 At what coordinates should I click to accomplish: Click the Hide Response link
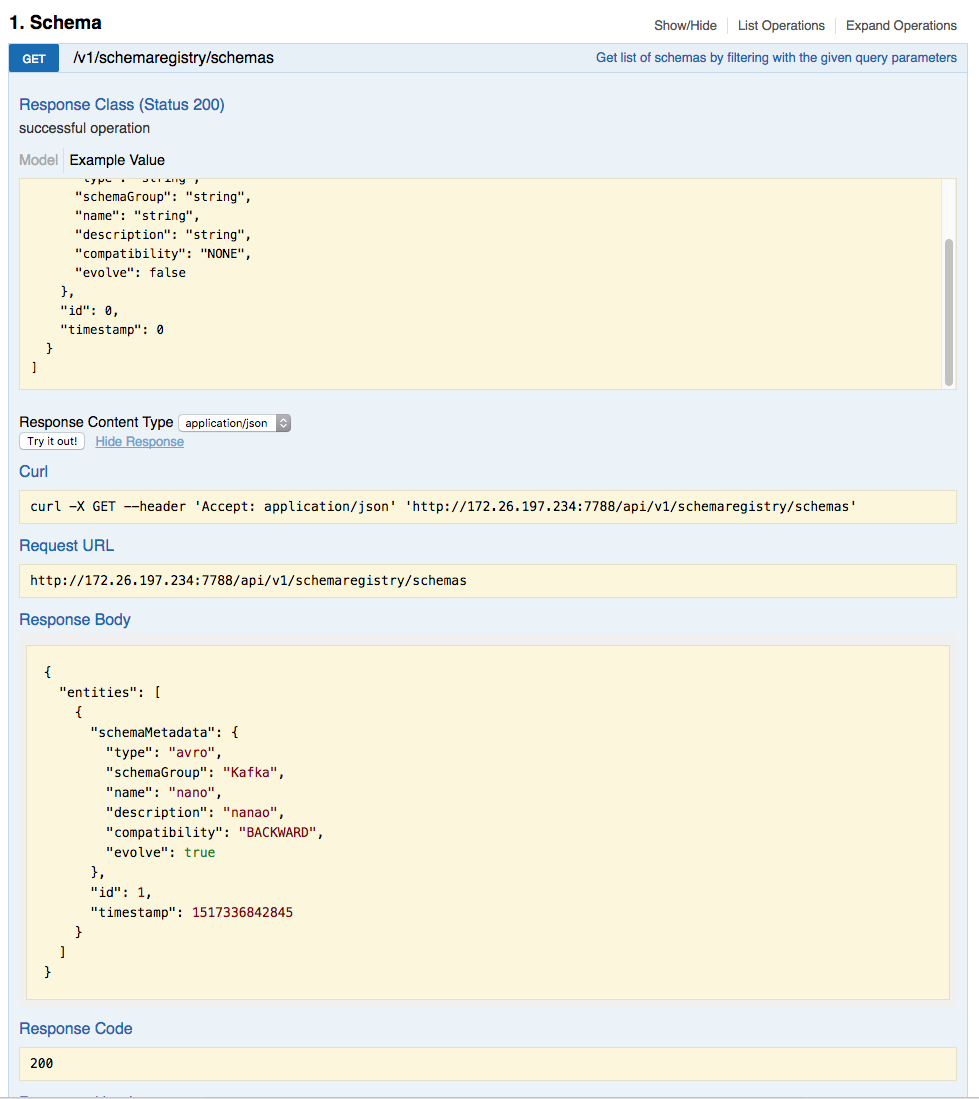pyautogui.click(x=139, y=442)
